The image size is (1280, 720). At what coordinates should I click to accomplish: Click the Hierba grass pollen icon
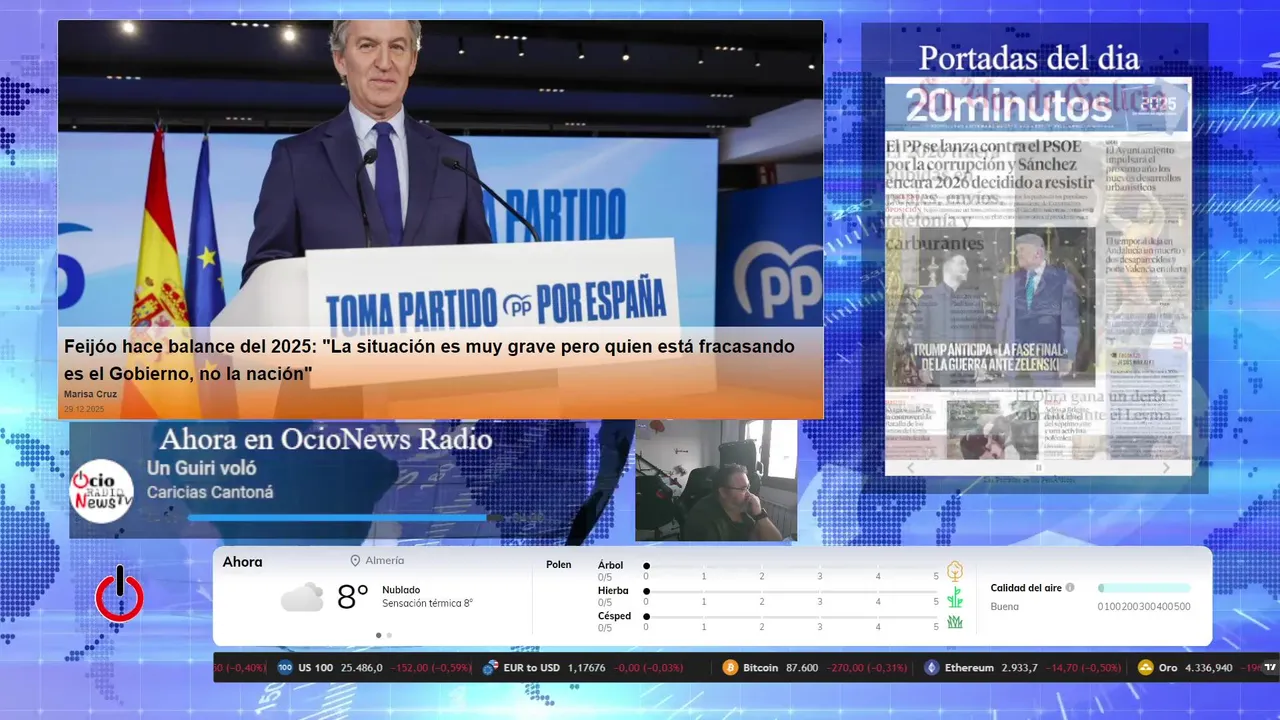(x=955, y=597)
